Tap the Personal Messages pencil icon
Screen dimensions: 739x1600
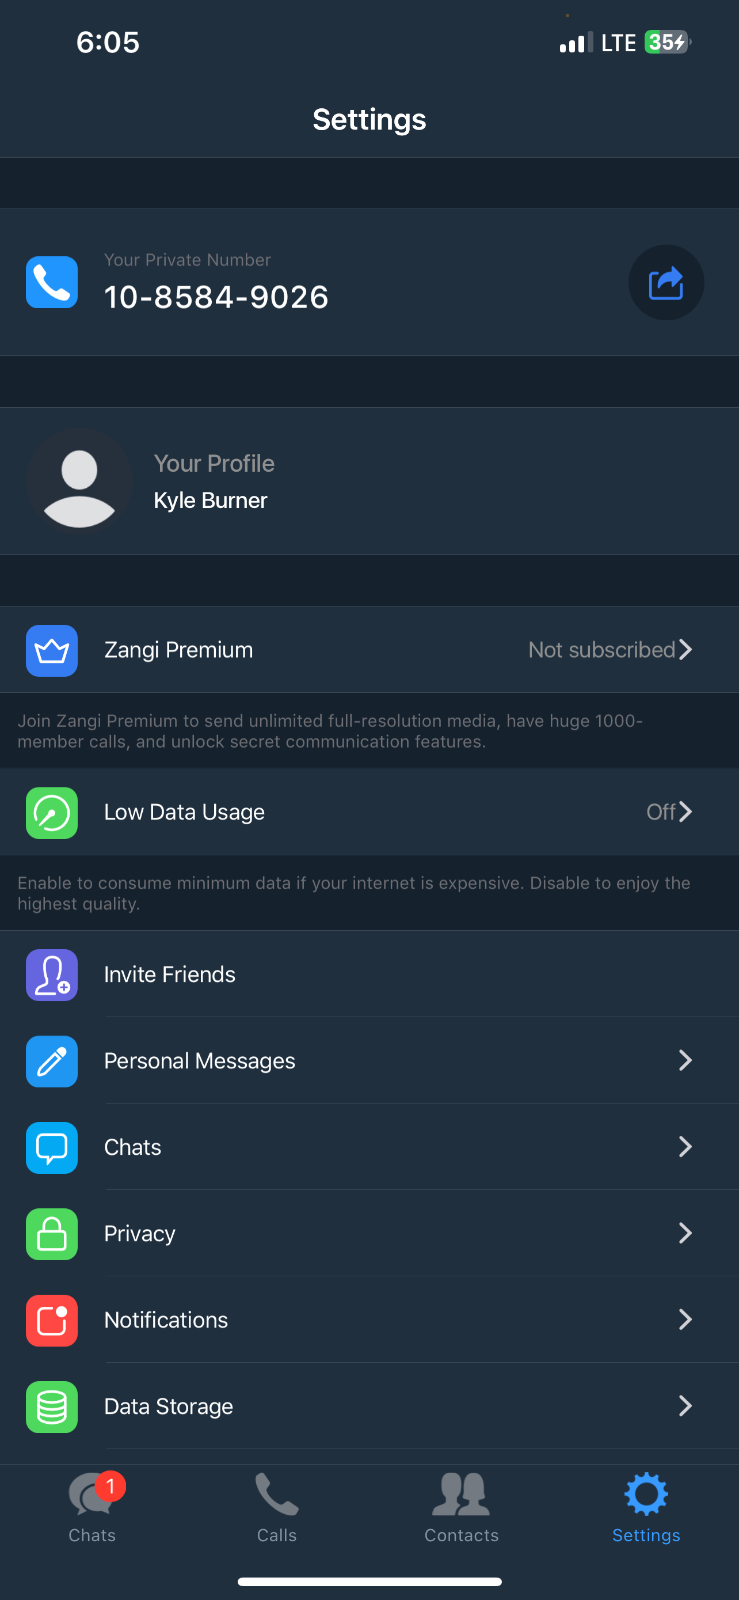[x=52, y=1061]
